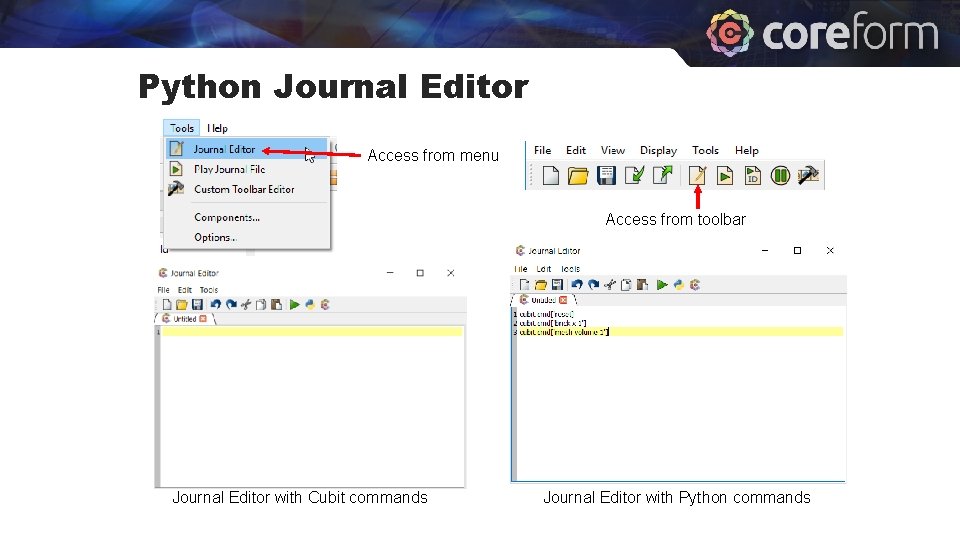The image size is (960, 540).
Task: Click Save icon in Cubit-commands Journal Editor
Action: [x=197, y=304]
